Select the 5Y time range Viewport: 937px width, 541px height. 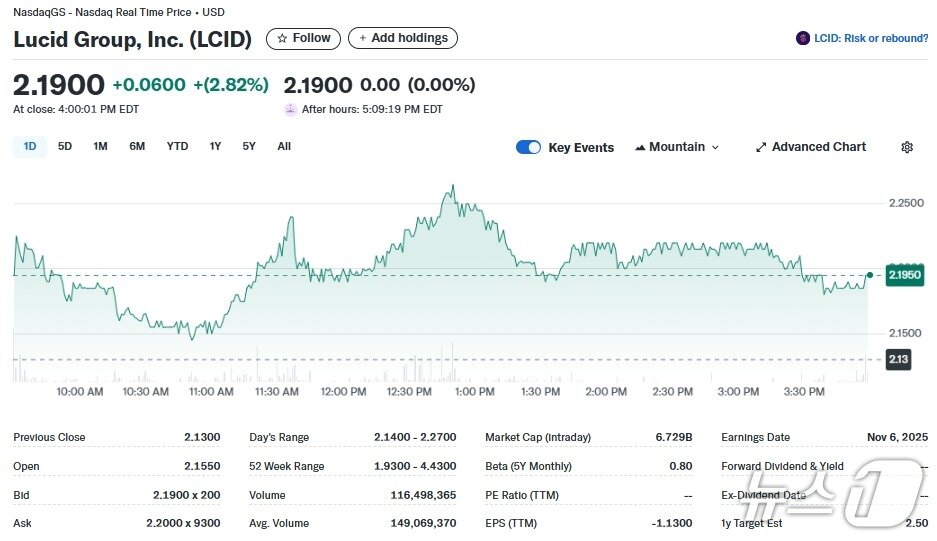click(x=249, y=146)
